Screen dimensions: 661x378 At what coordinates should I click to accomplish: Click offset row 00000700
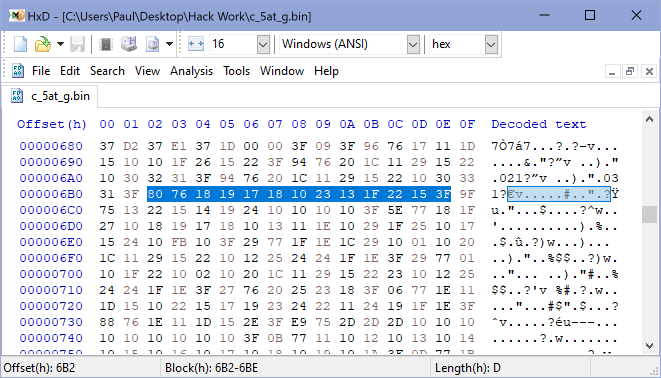pos(51,274)
